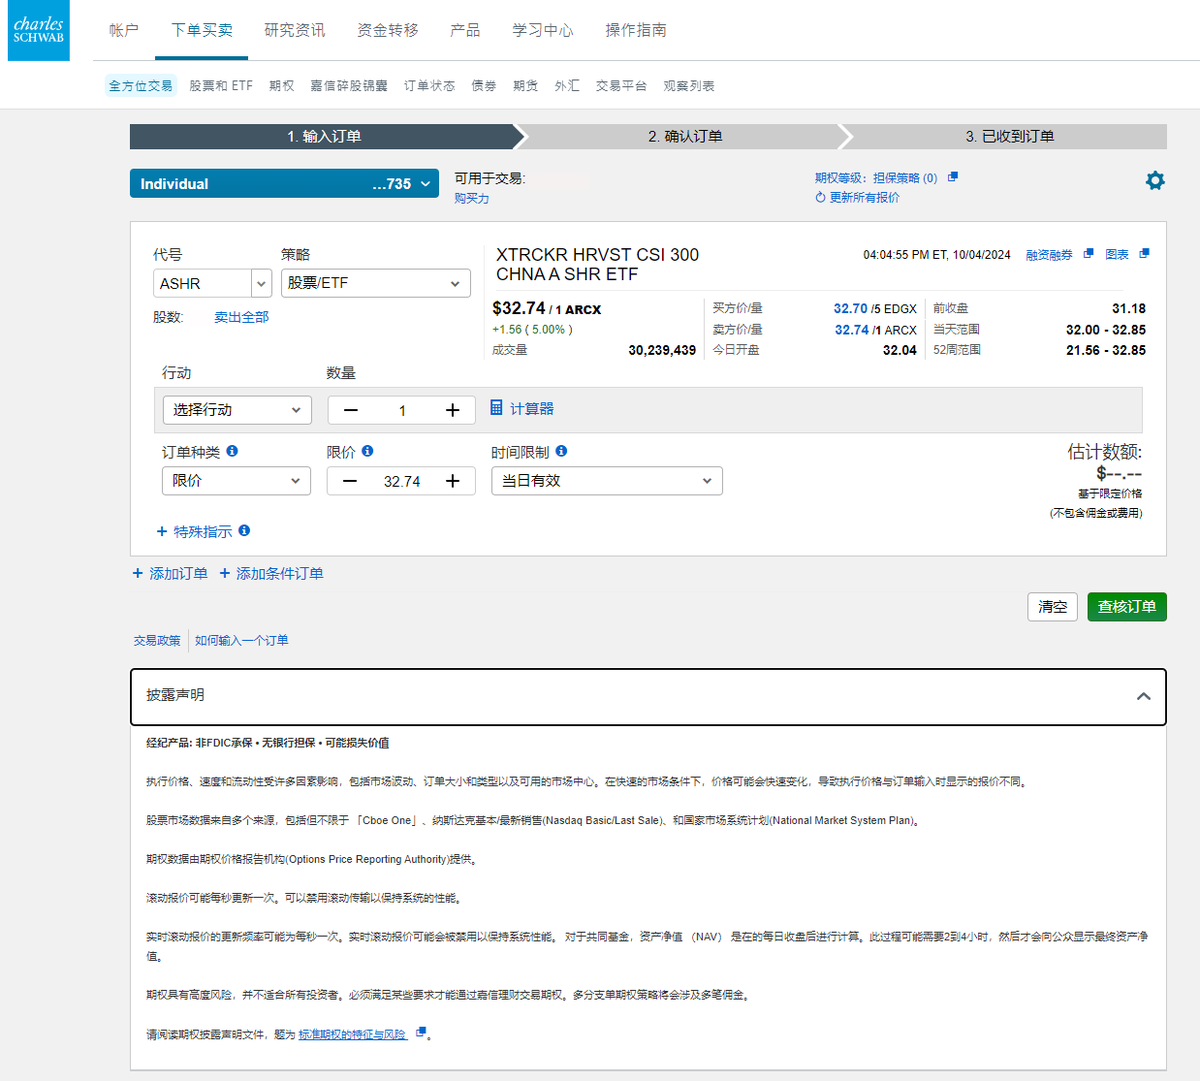The image size is (1200, 1081).
Task: Open 图表 chart pop-out icon
Action: 1144,254
